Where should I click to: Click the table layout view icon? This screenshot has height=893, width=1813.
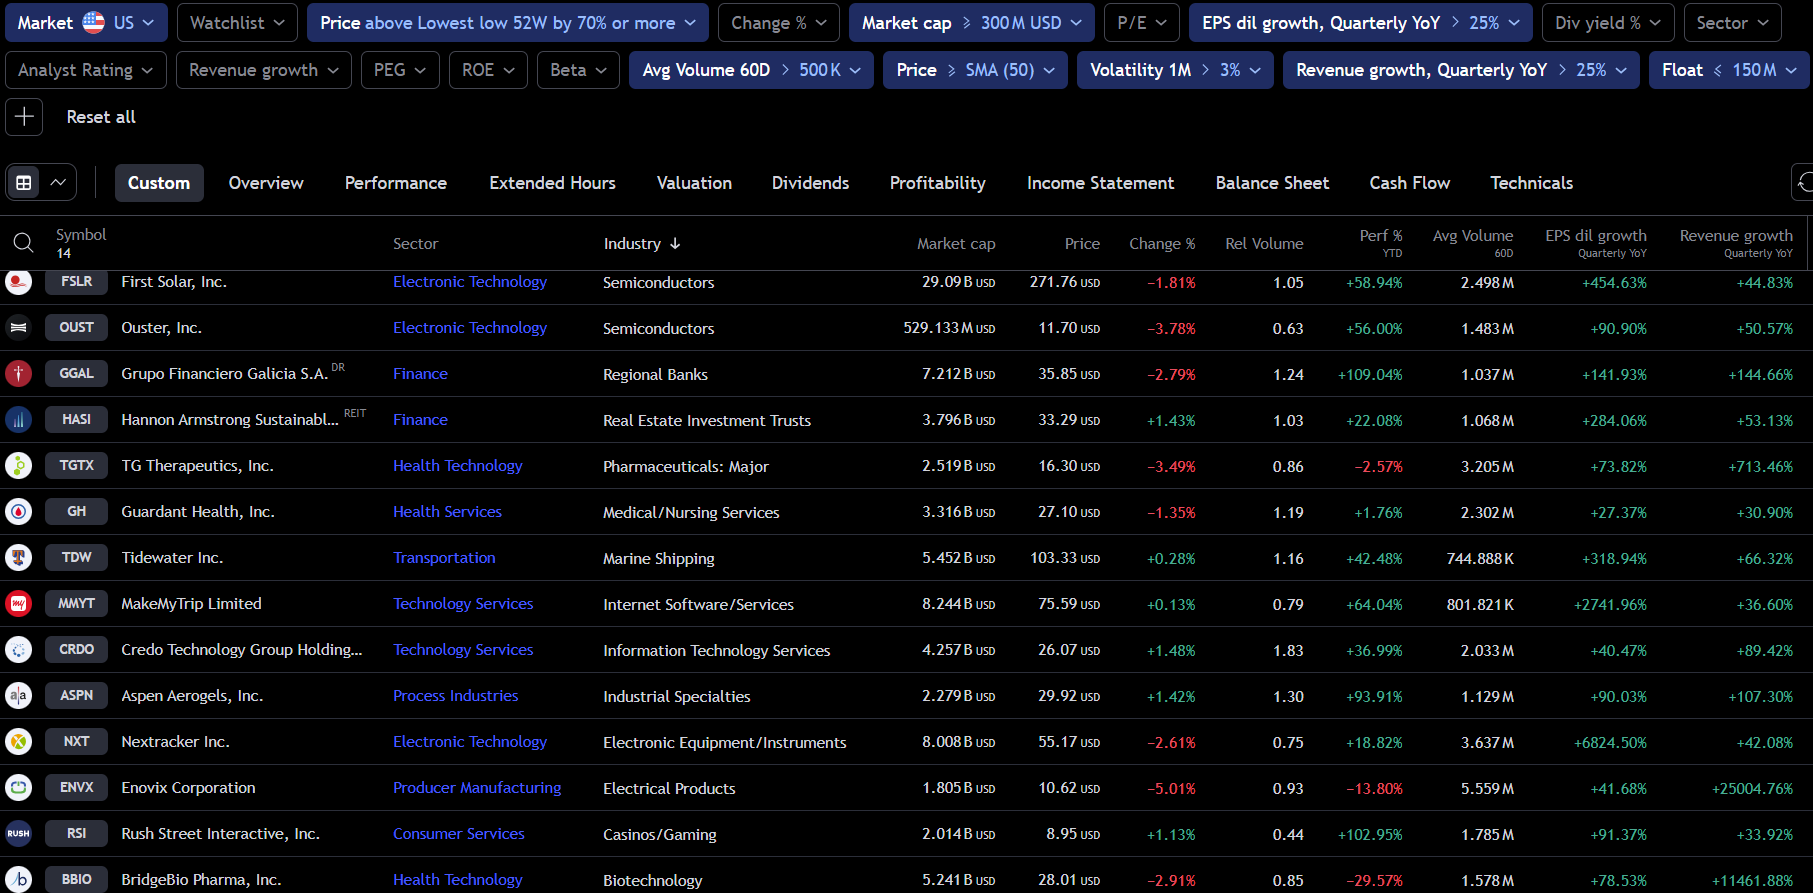(24, 183)
